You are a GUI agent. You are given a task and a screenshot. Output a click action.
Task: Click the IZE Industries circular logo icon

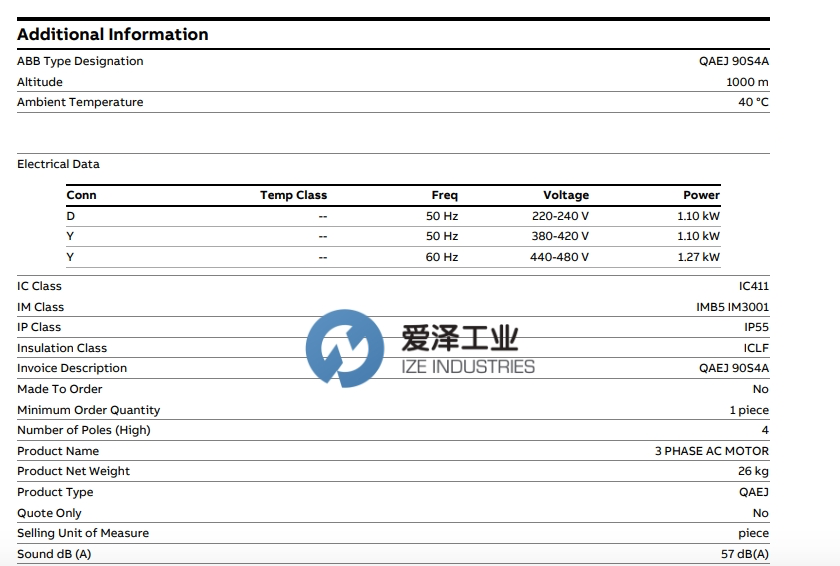click(x=345, y=347)
